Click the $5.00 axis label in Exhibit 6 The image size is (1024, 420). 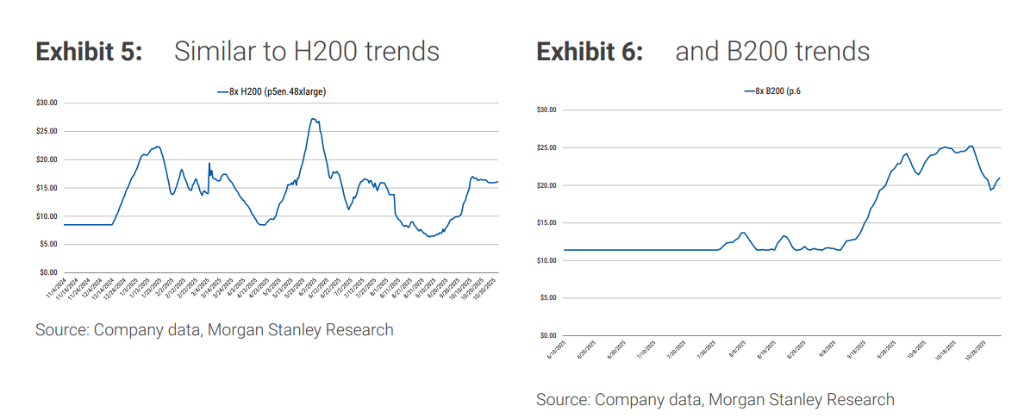pos(549,298)
